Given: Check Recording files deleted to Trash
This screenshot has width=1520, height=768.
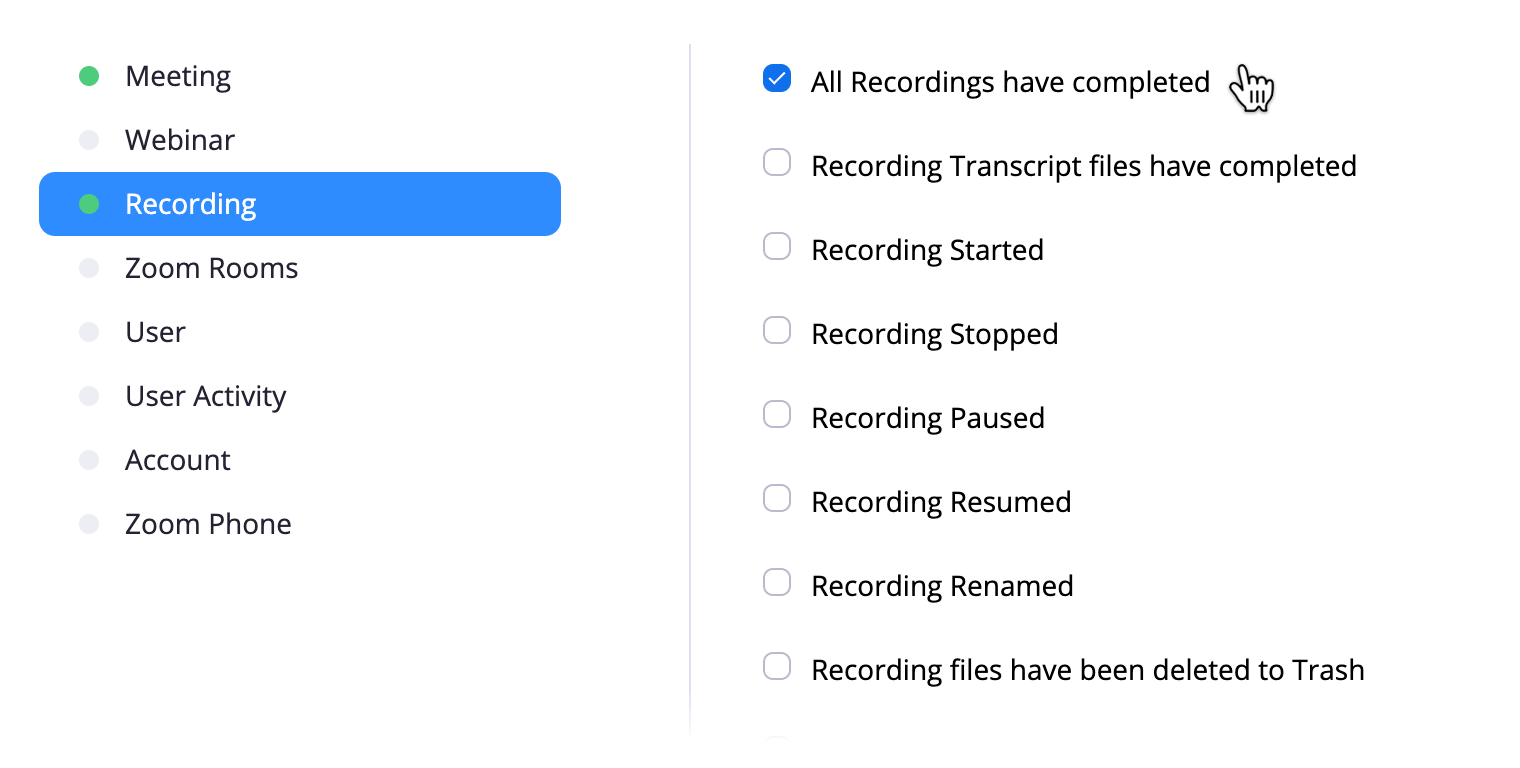Looking at the screenshot, I should click(777, 666).
